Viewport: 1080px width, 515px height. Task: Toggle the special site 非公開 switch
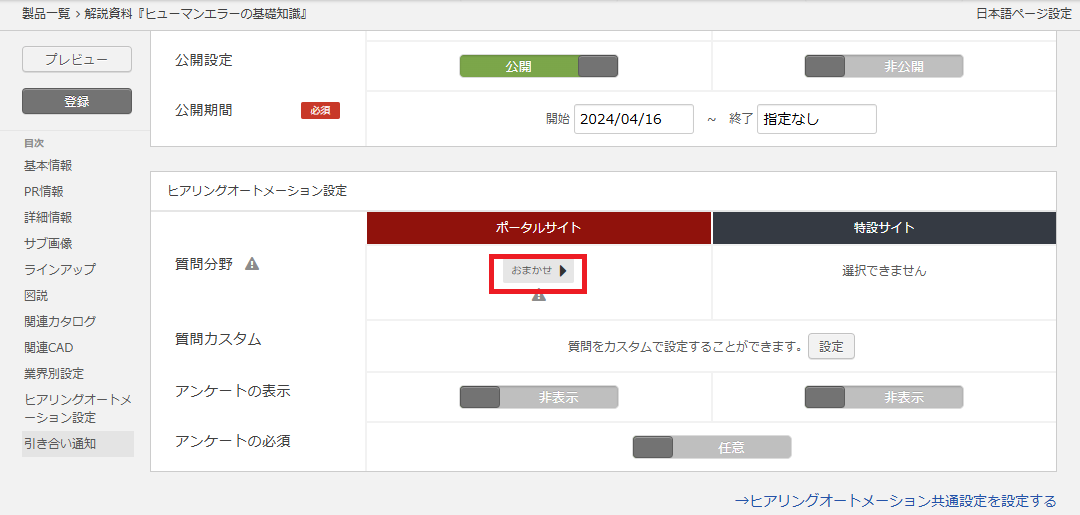(x=884, y=66)
